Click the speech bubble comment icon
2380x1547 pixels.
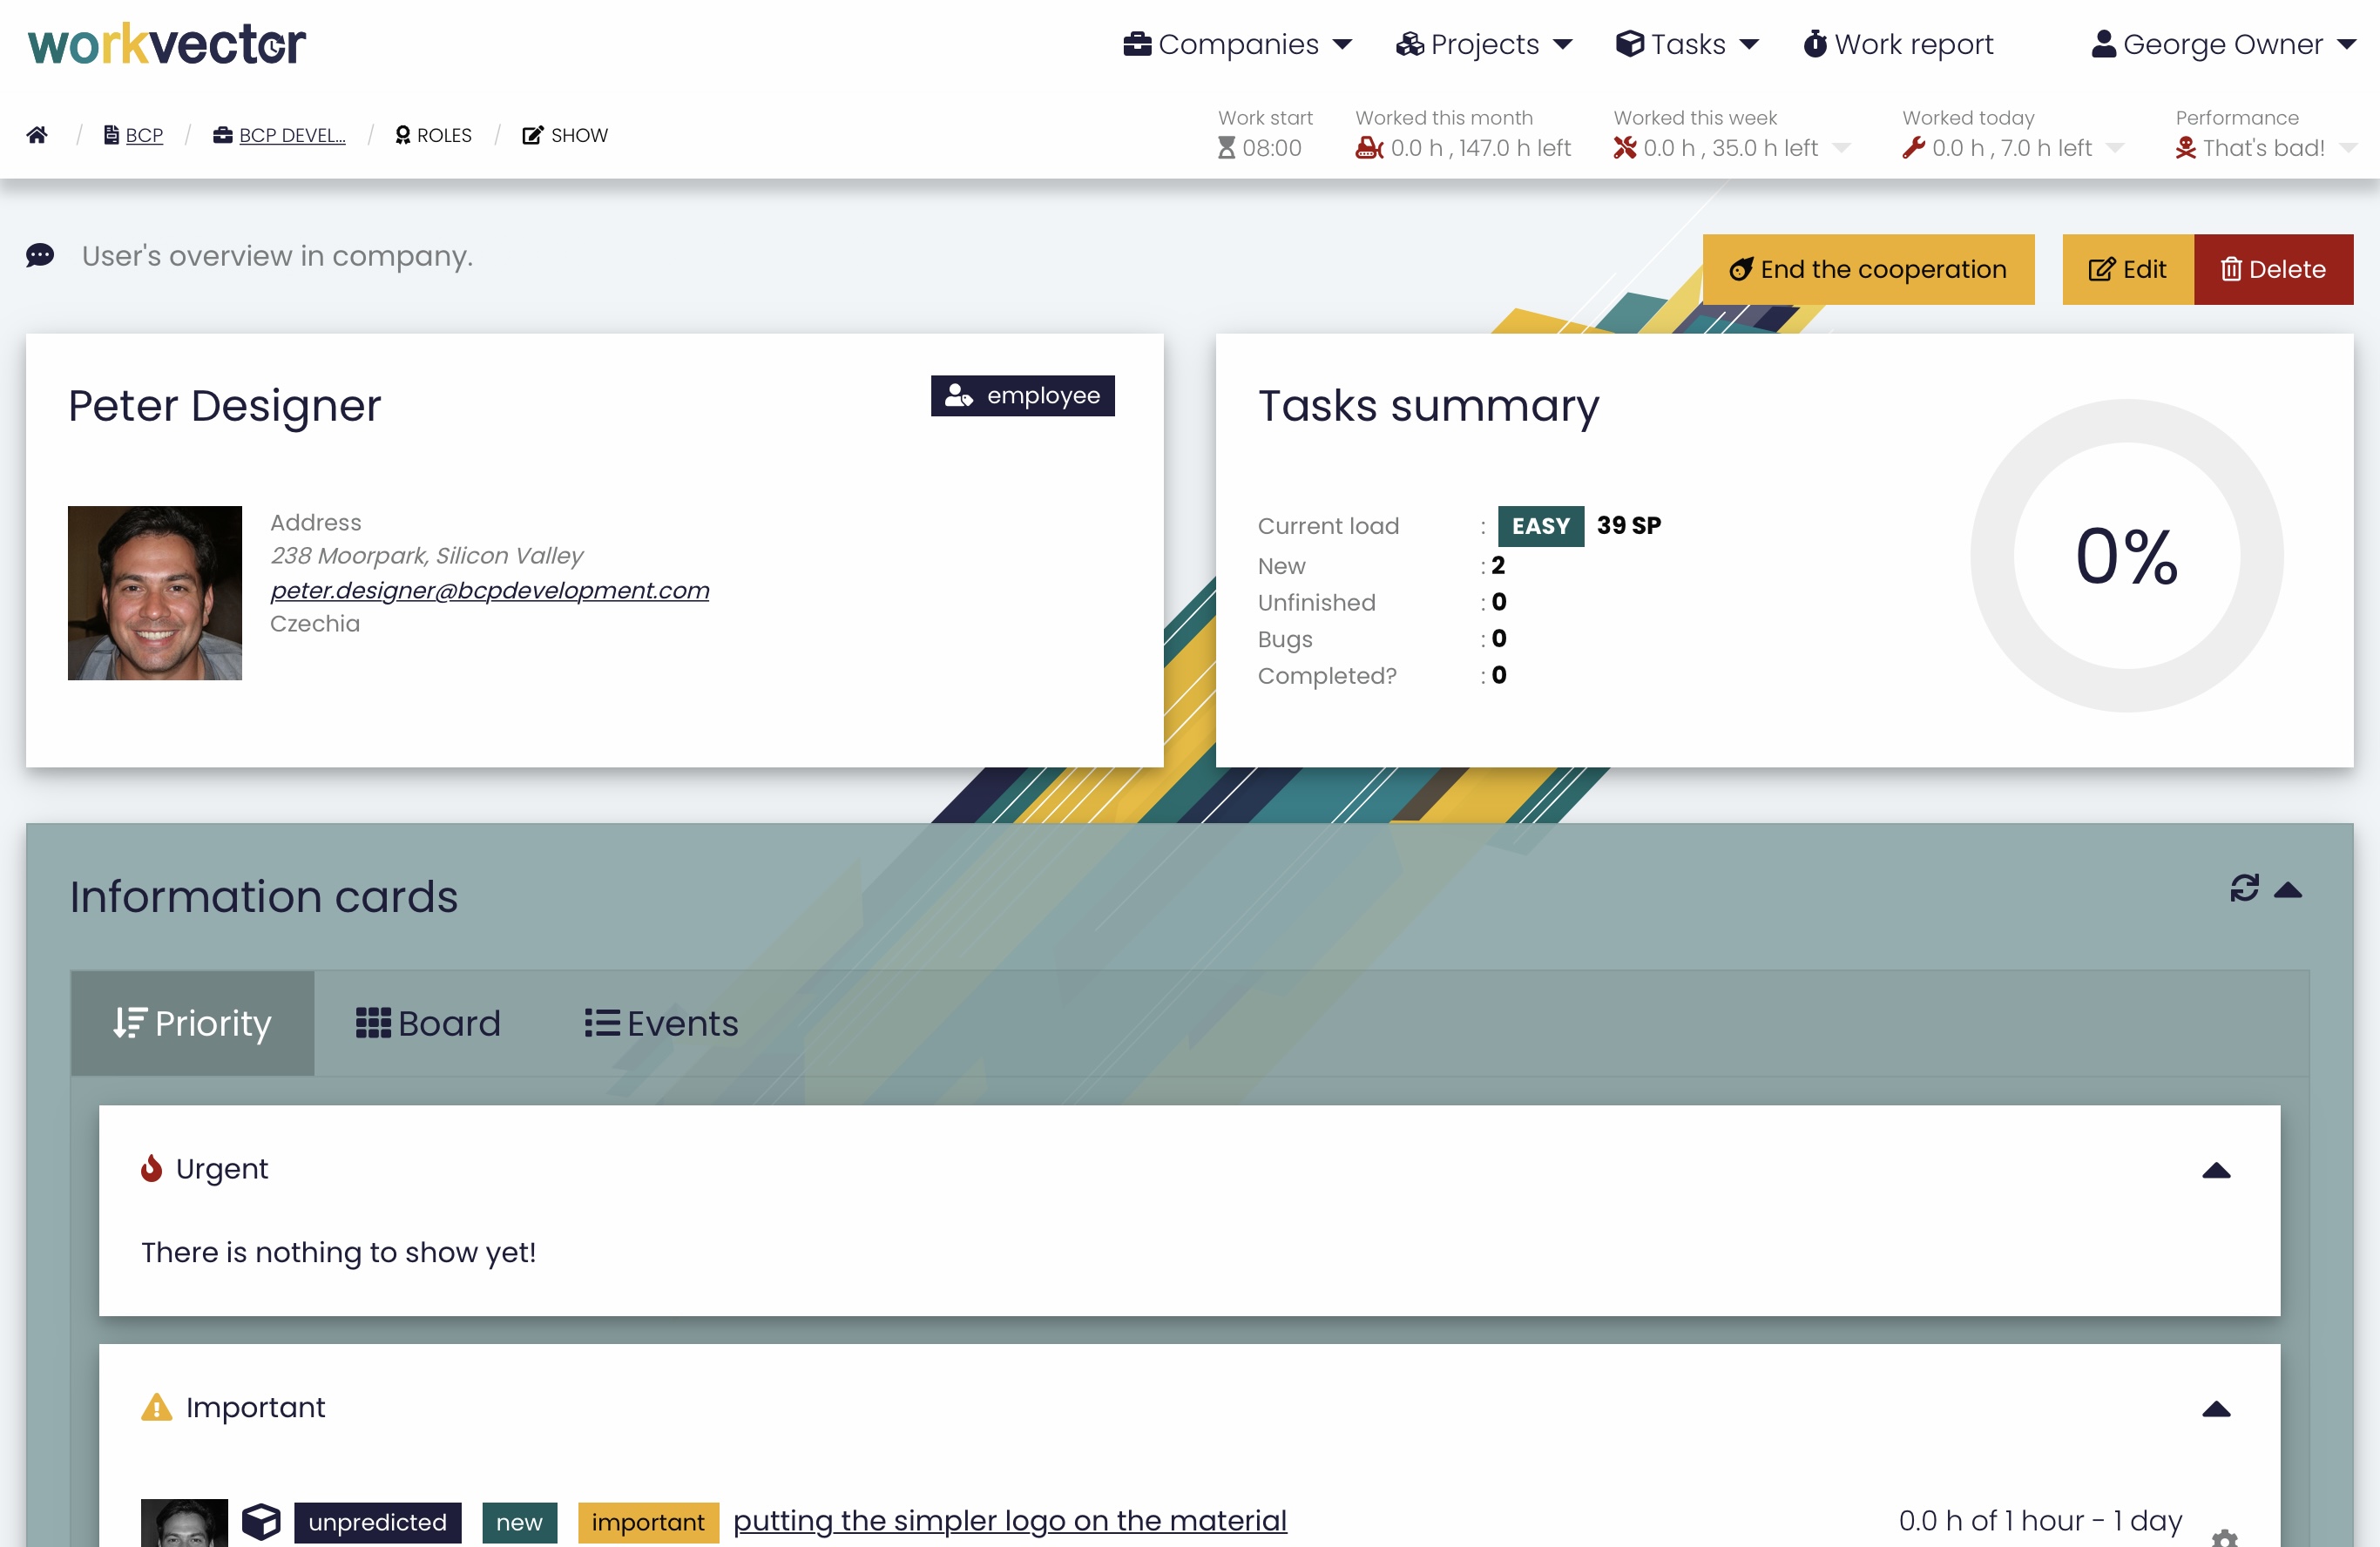(x=40, y=256)
